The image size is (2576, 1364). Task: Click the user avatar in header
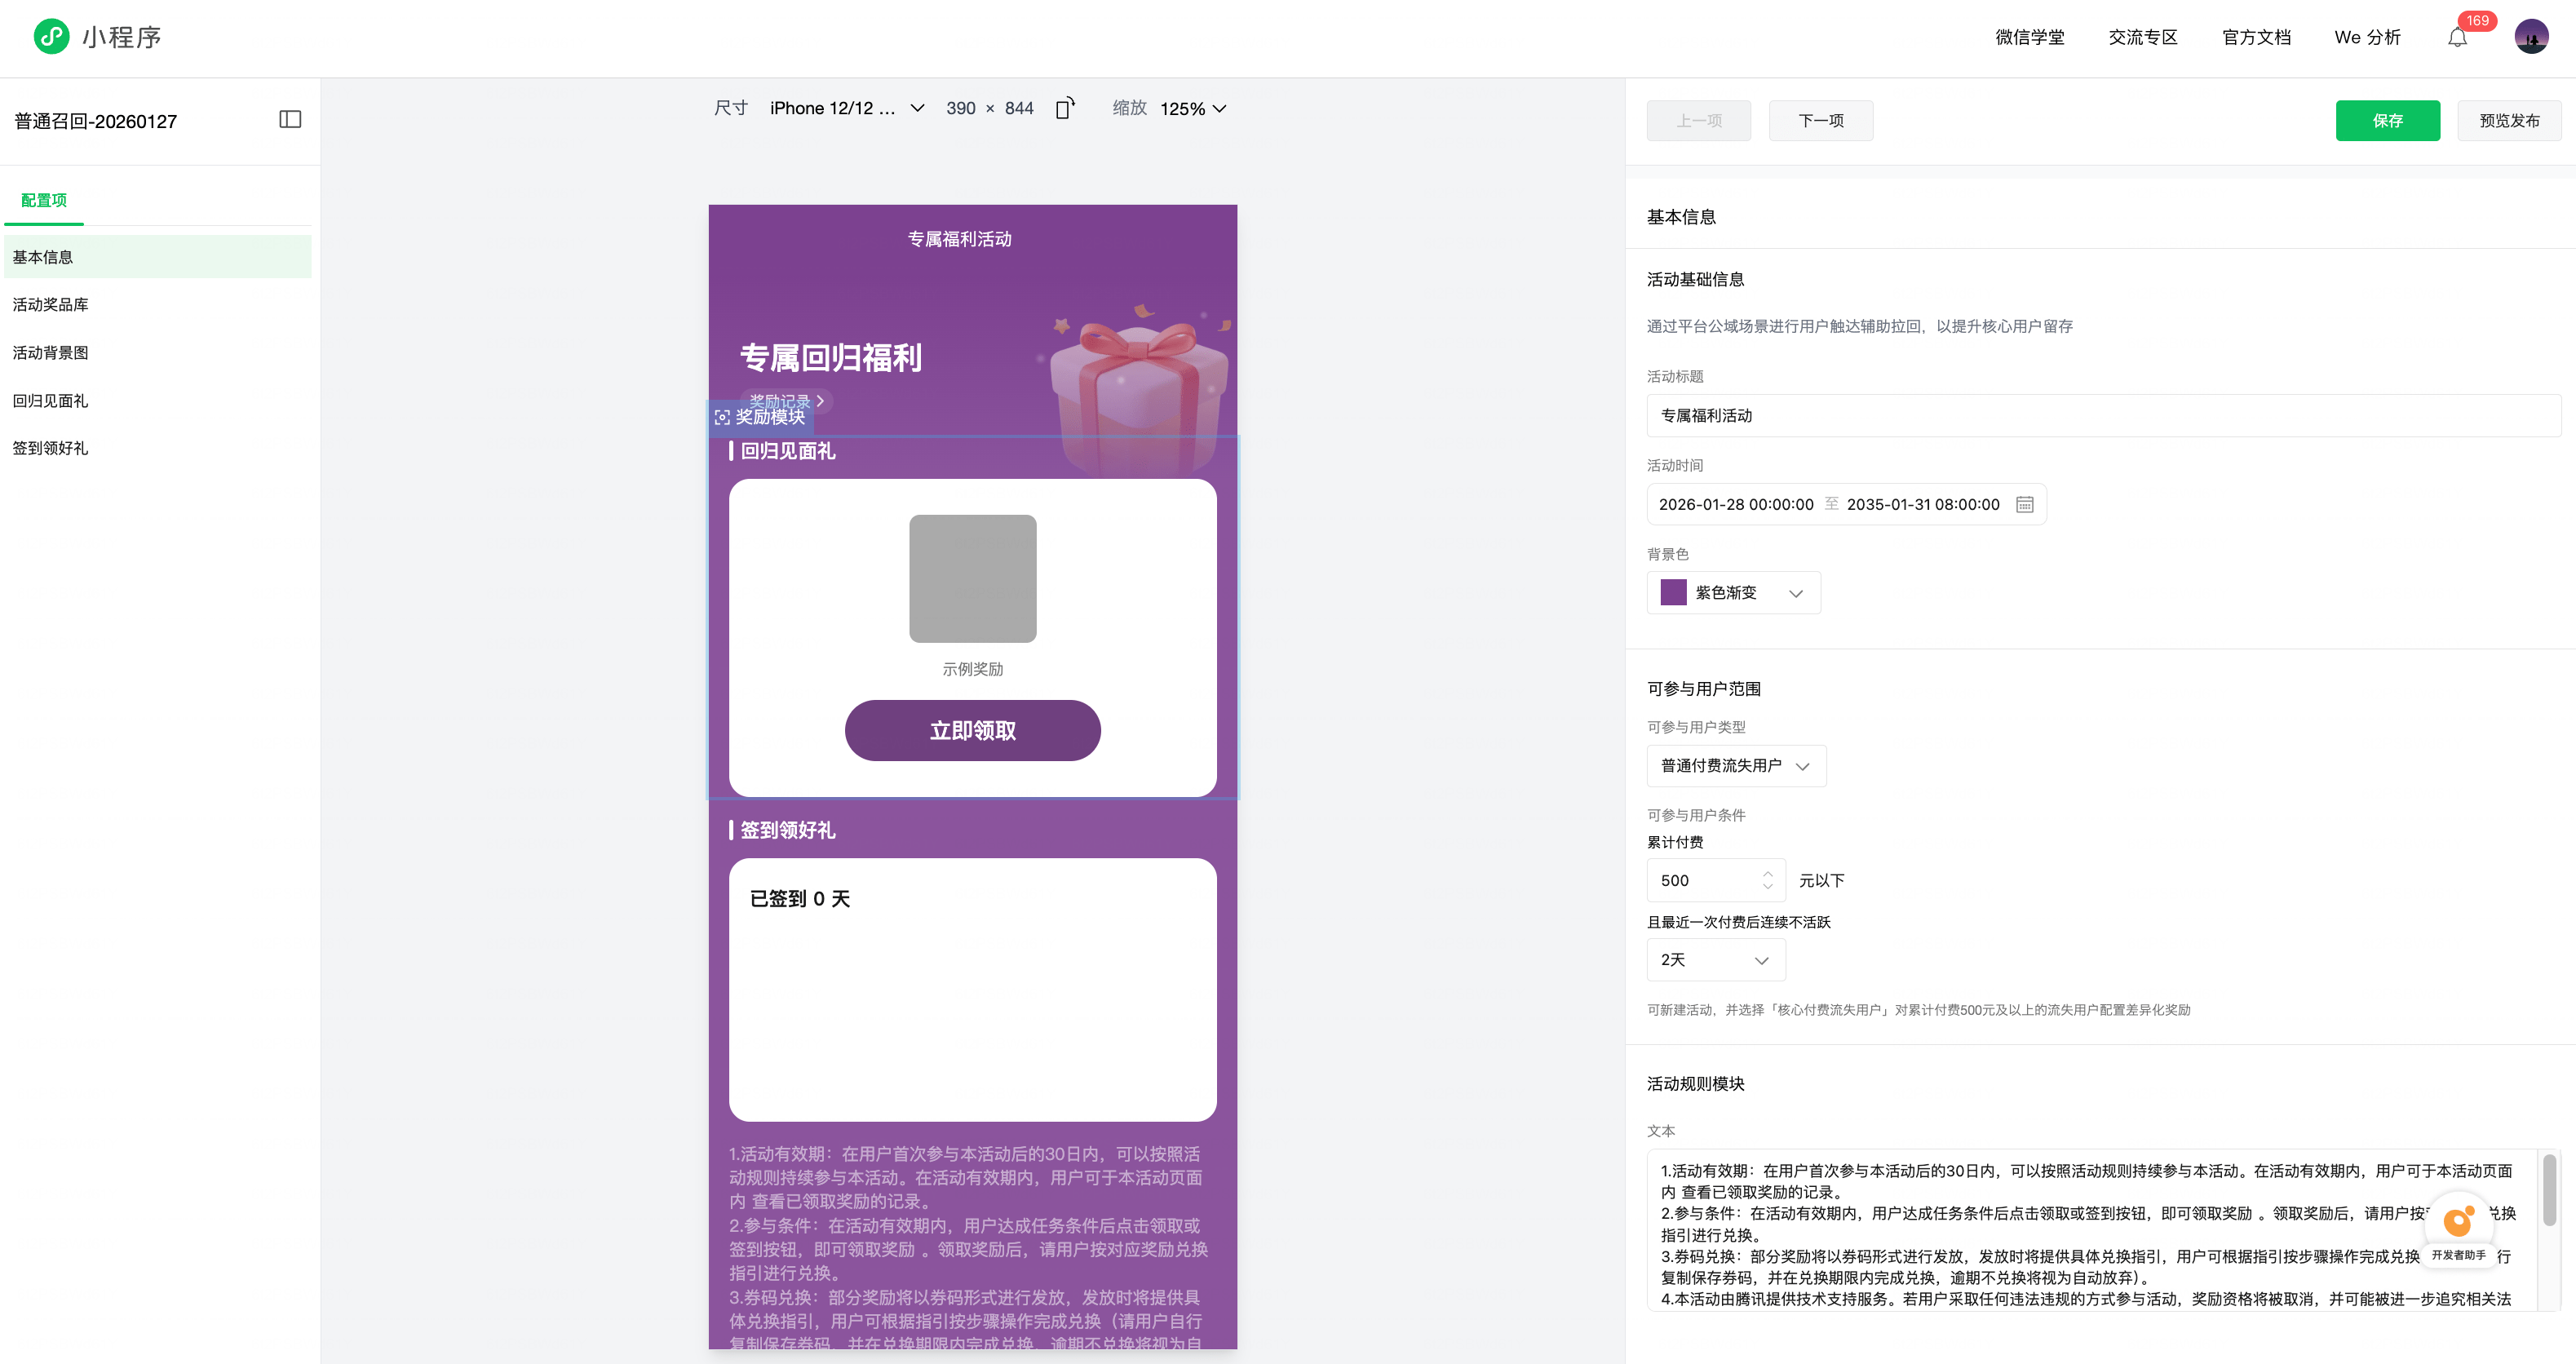point(2531,38)
